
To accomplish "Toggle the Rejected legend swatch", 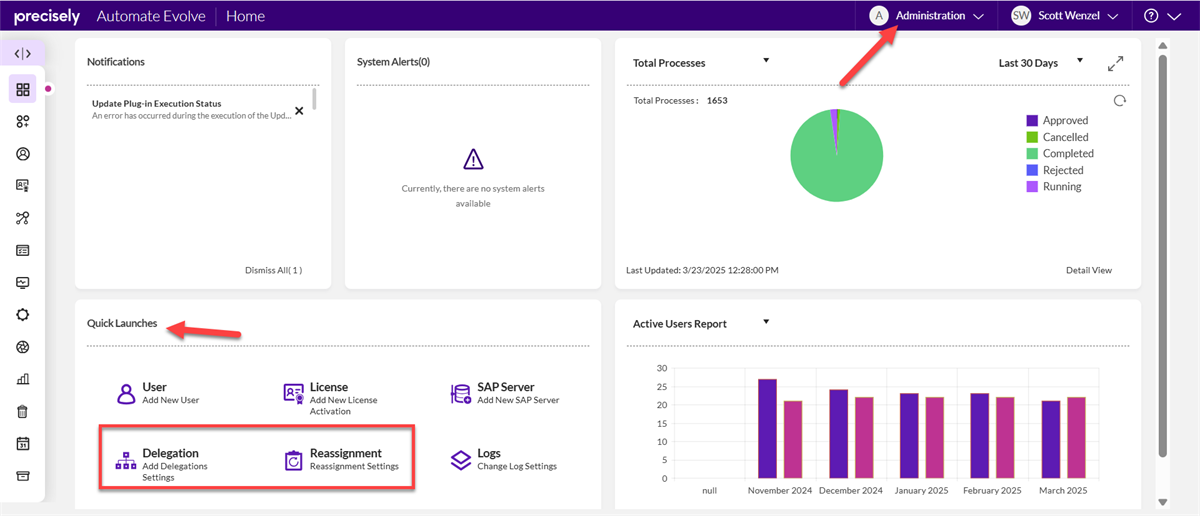I will pyautogui.click(x=1032, y=170).
